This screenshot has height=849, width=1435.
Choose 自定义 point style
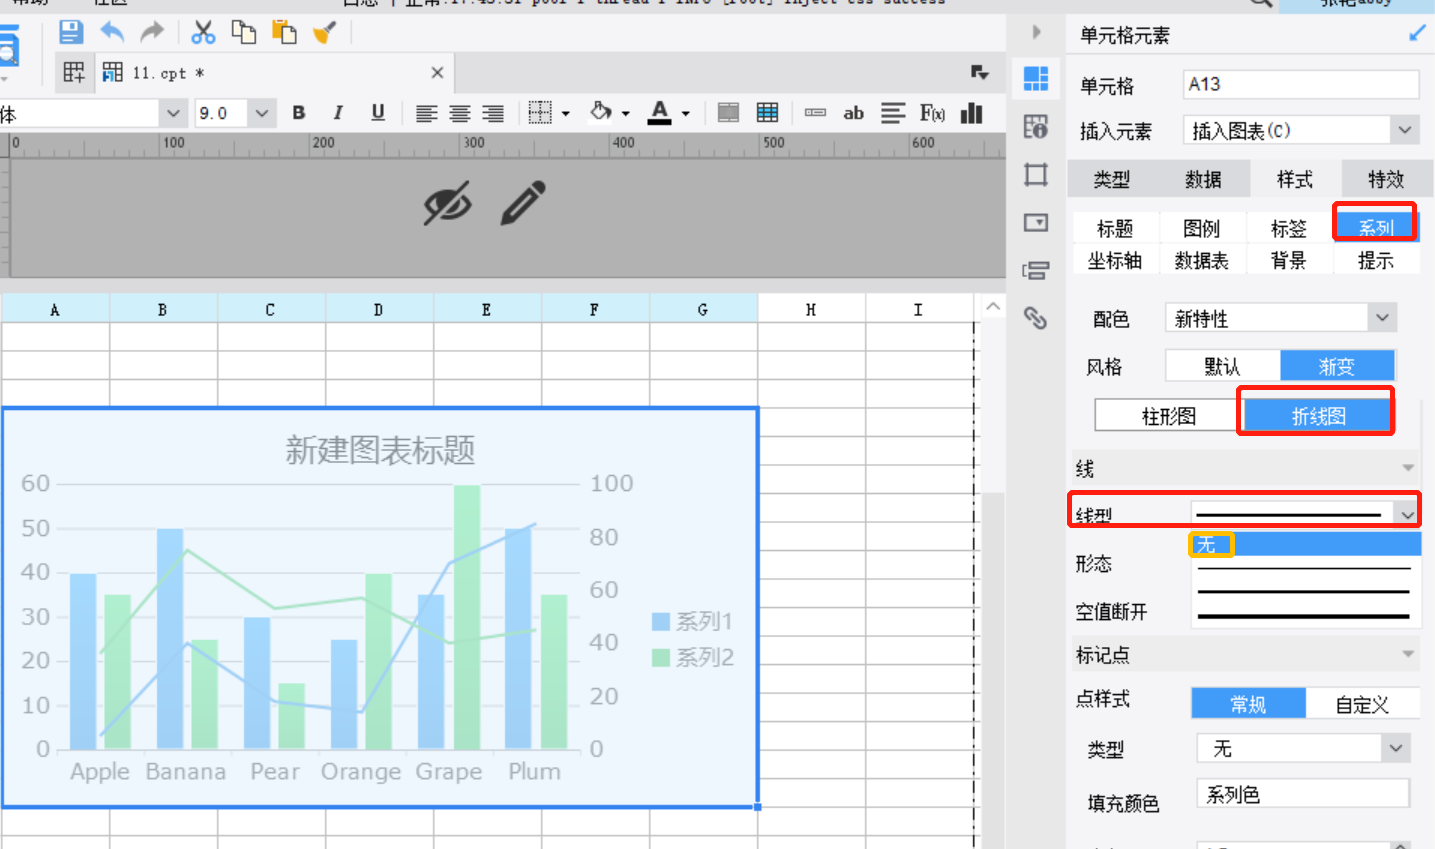point(1362,704)
